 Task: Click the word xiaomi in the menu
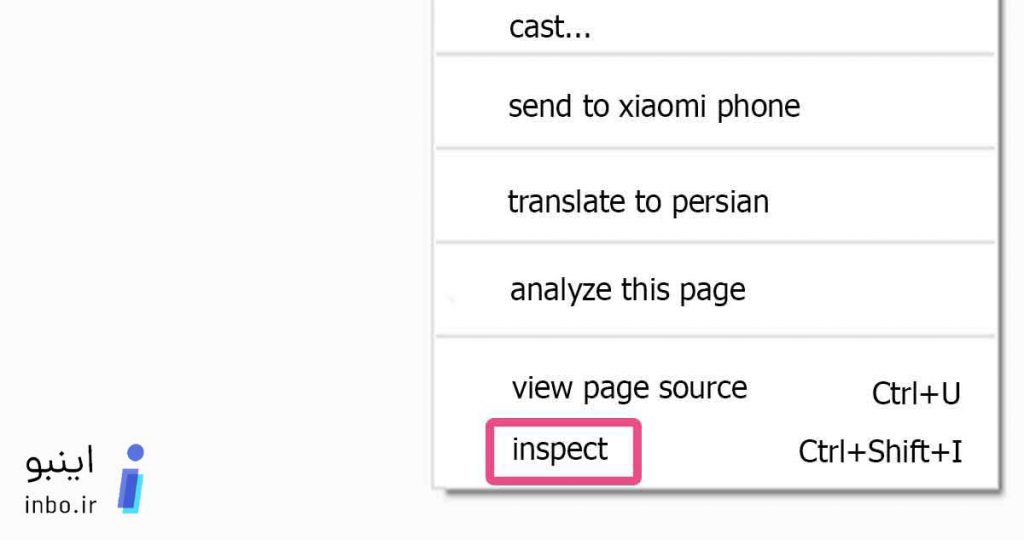pyautogui.click(x=662, y=106)
